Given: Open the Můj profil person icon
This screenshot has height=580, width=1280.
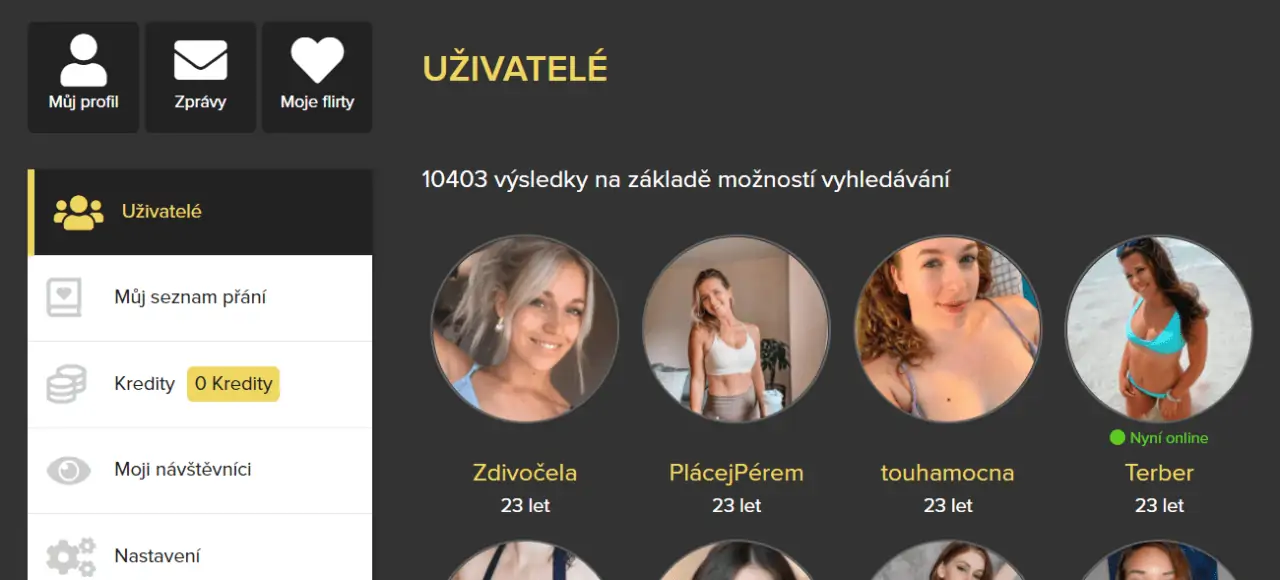Looking at the screenshot, I should pos(83,61).
